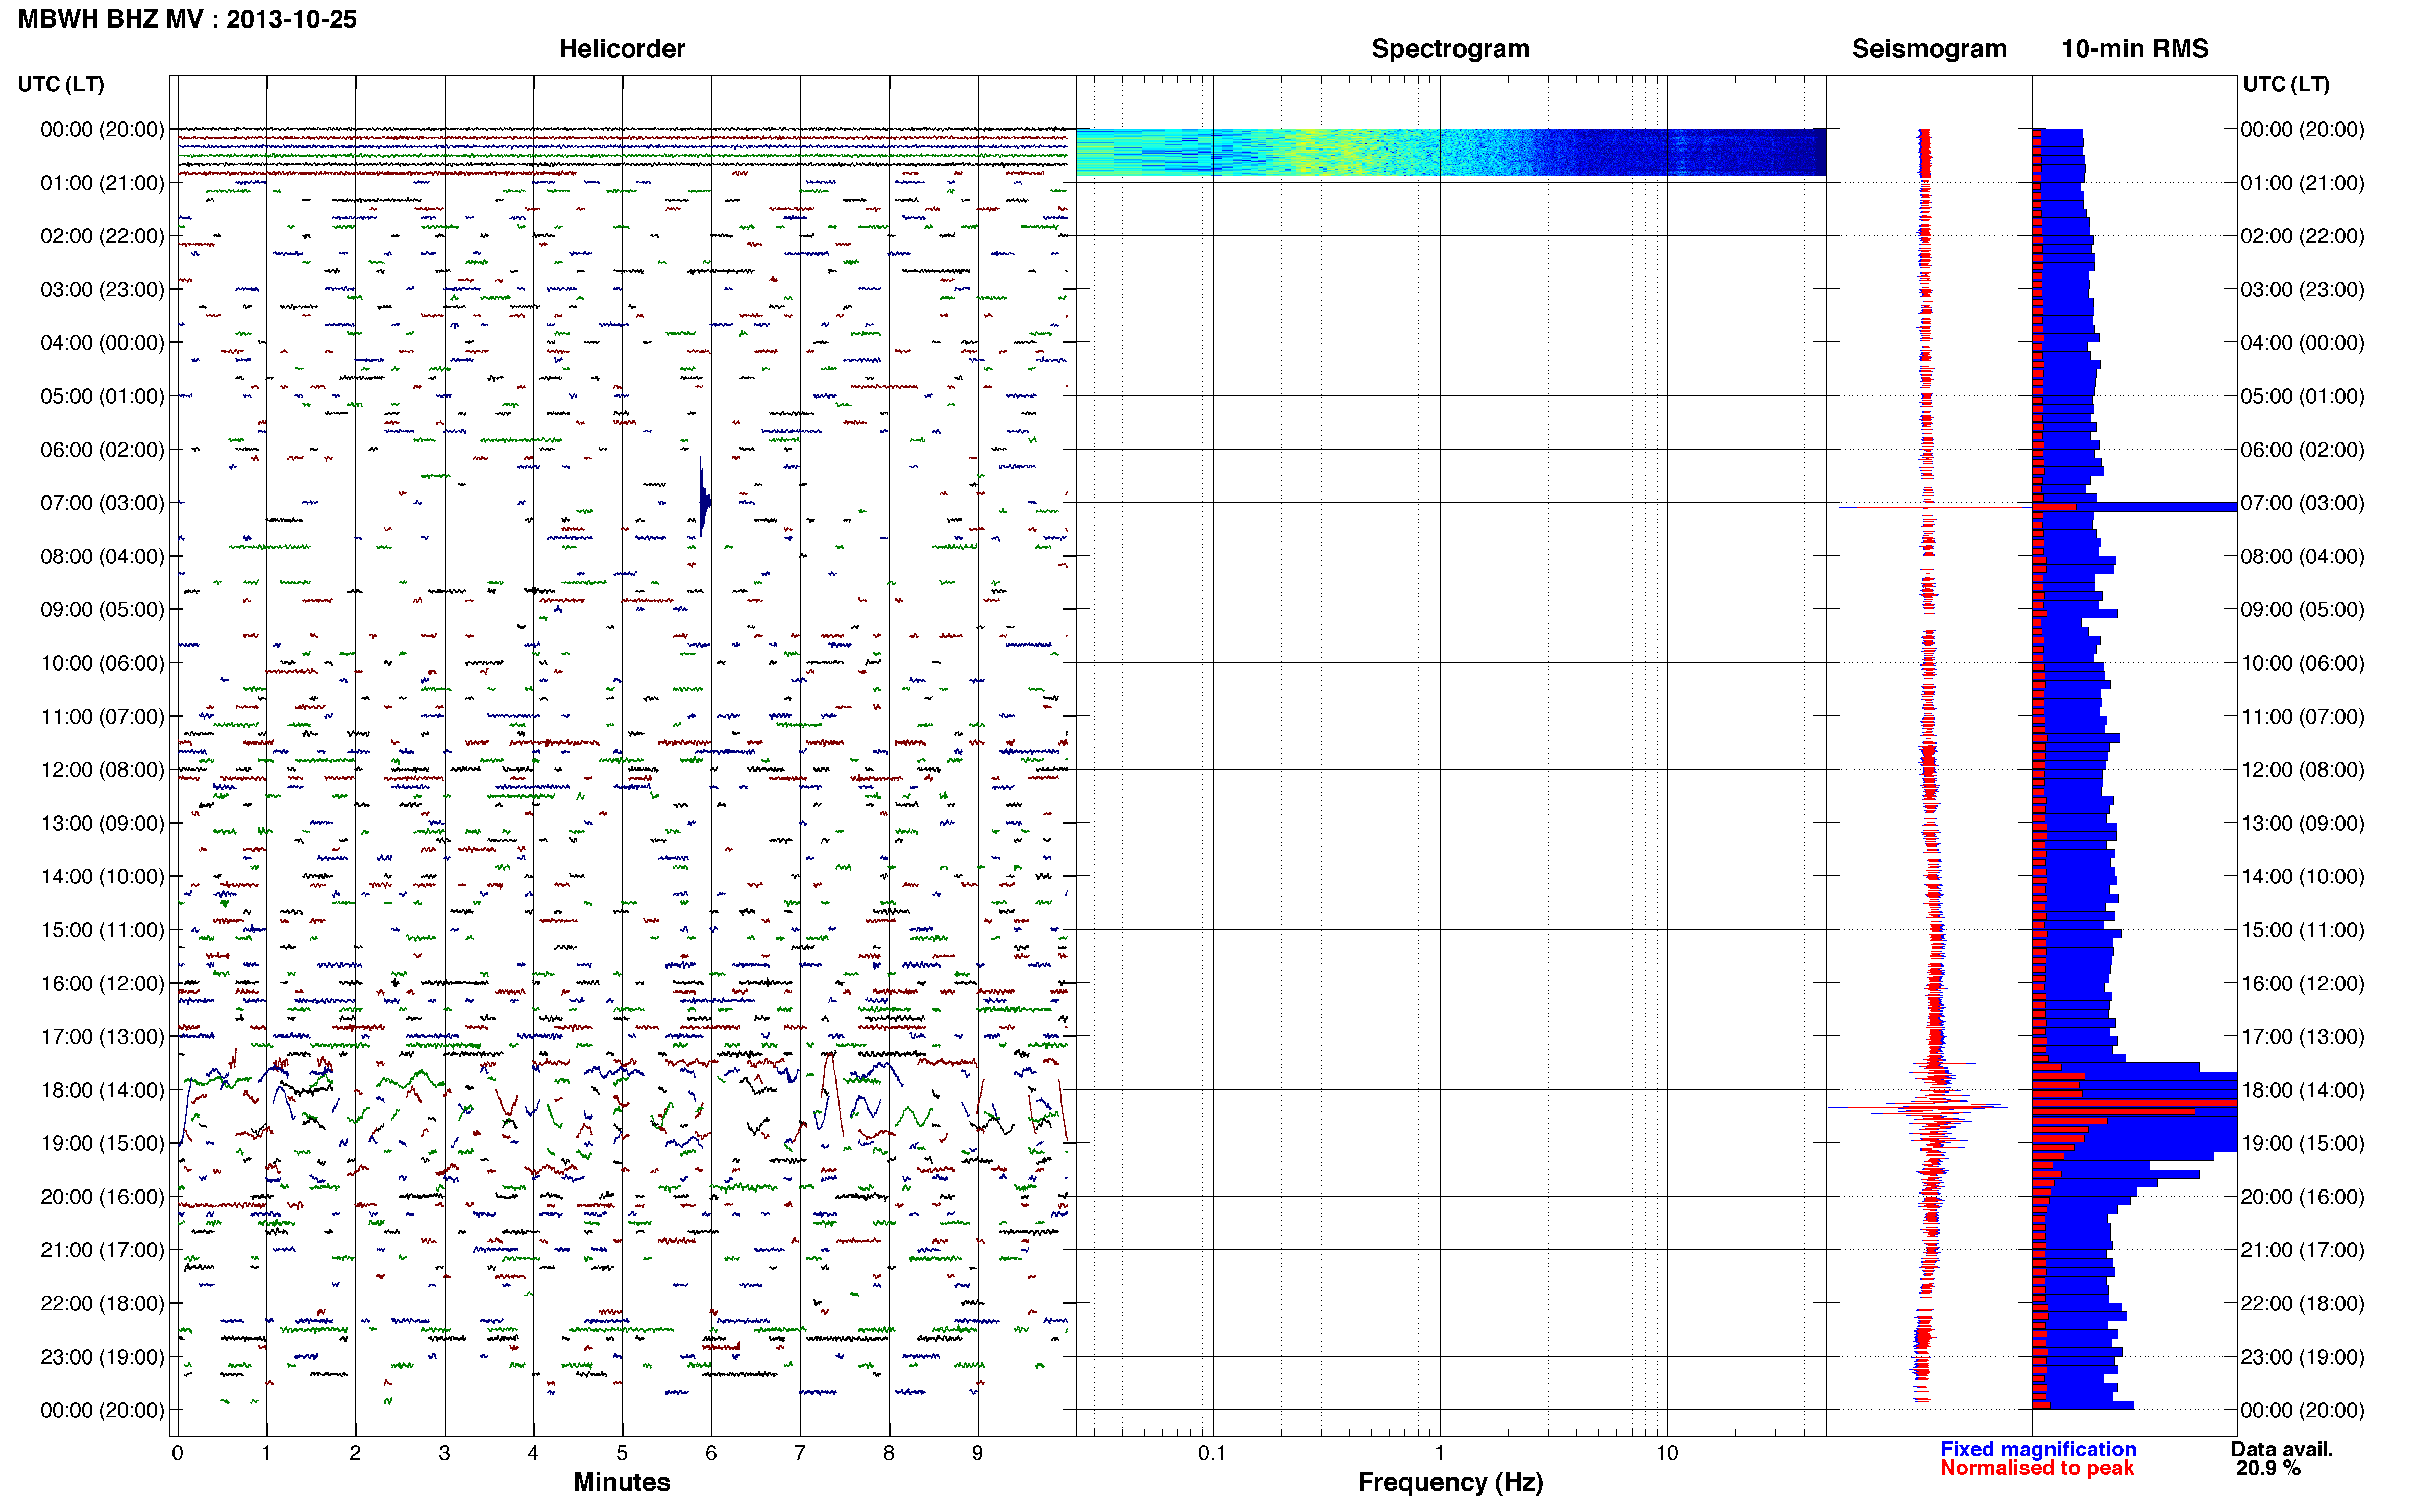Click the 'Minutes' x-axis label
Screen dimensions: 2419x1512
(621, 1482)
